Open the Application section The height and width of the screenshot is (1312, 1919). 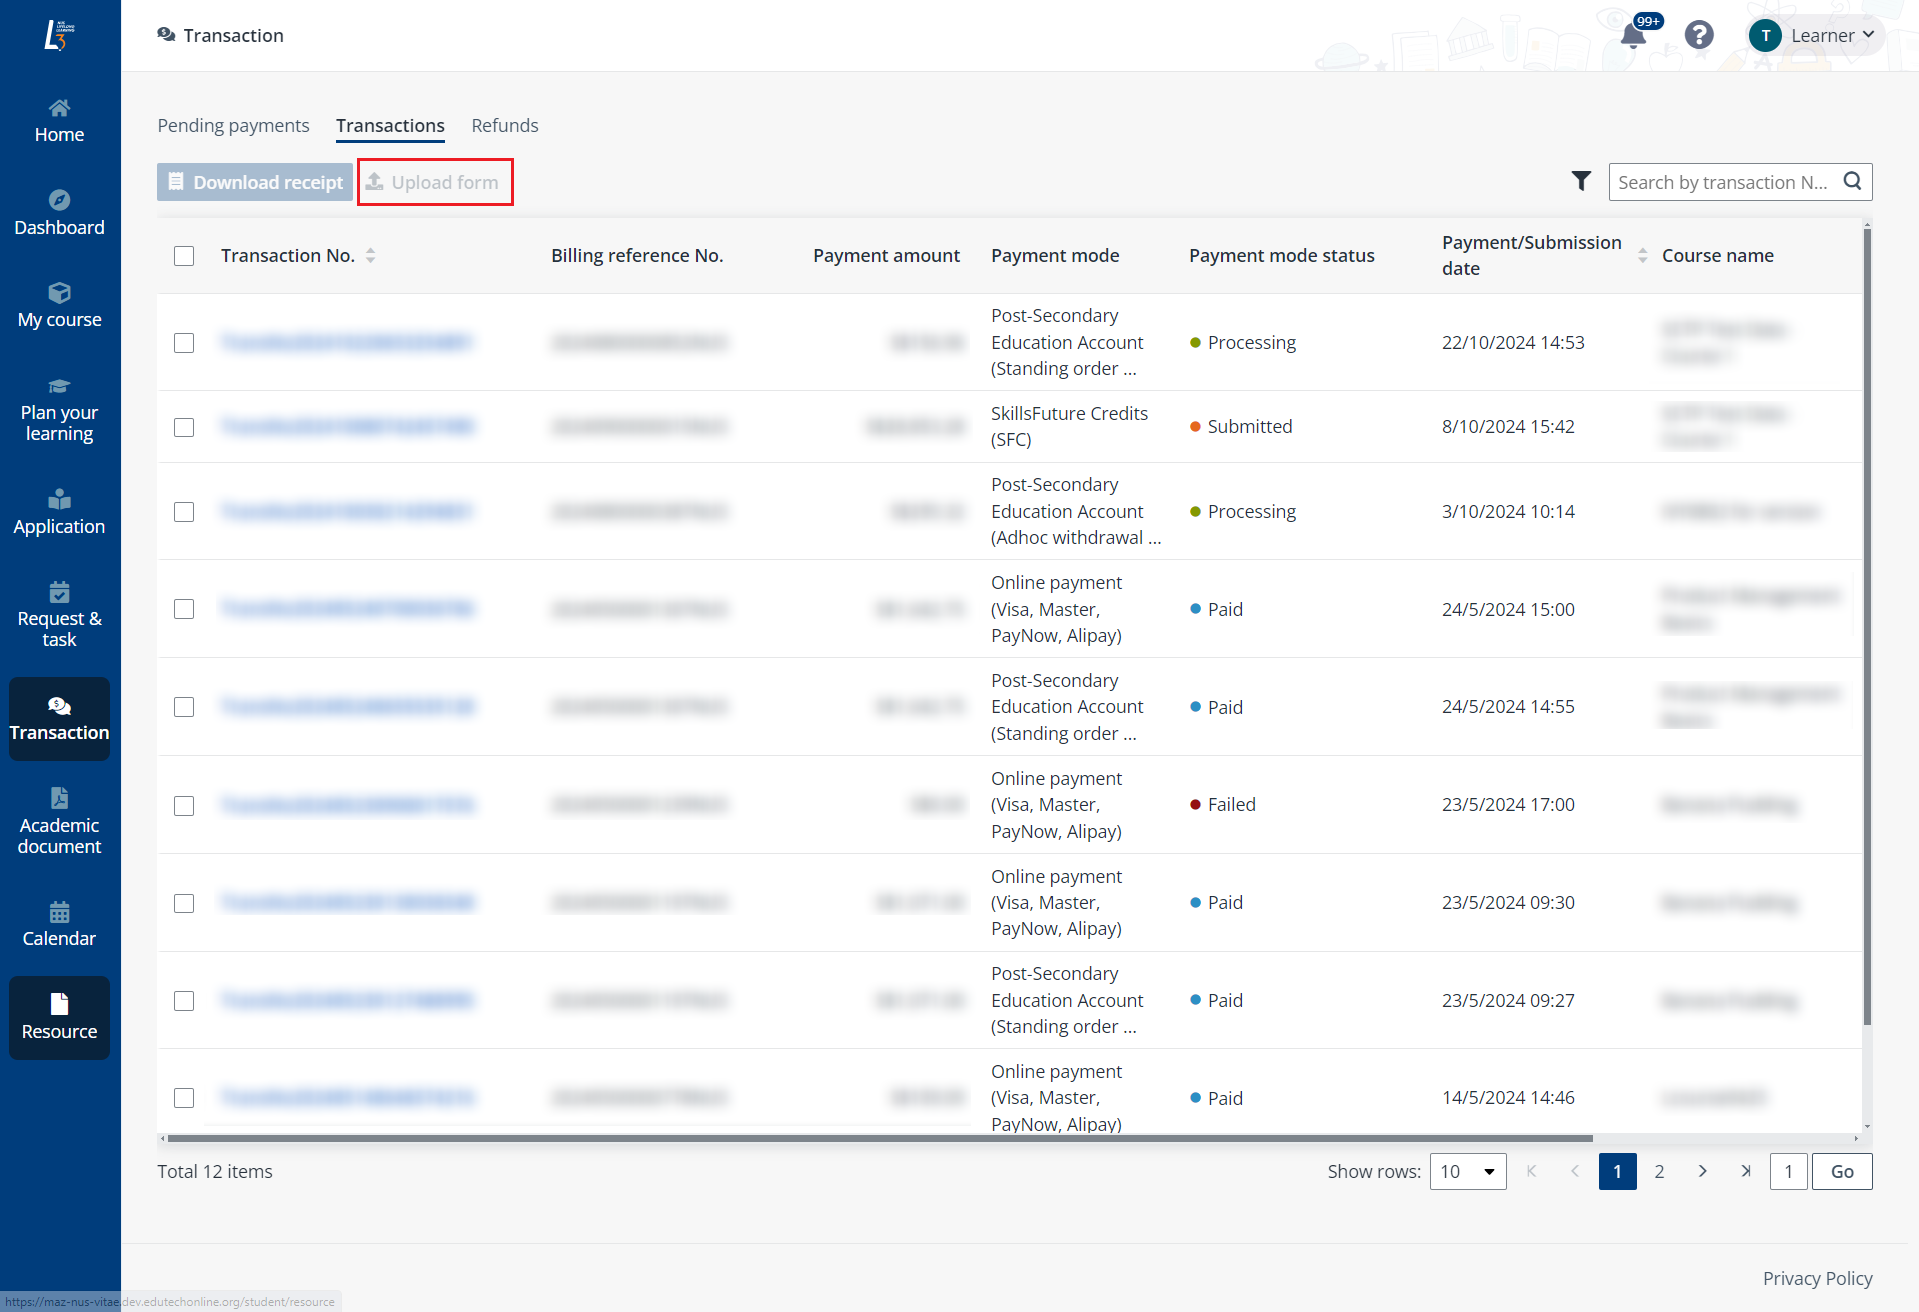[x=59, y=512]
